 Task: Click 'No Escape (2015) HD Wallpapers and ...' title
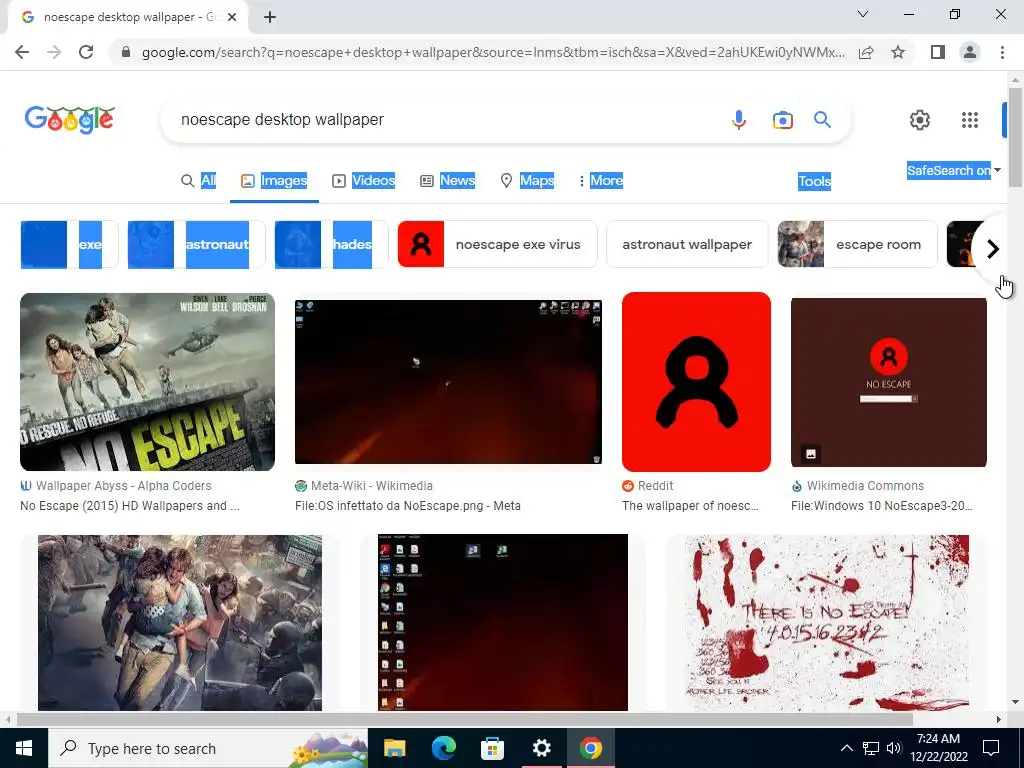(x=130, y=505)
